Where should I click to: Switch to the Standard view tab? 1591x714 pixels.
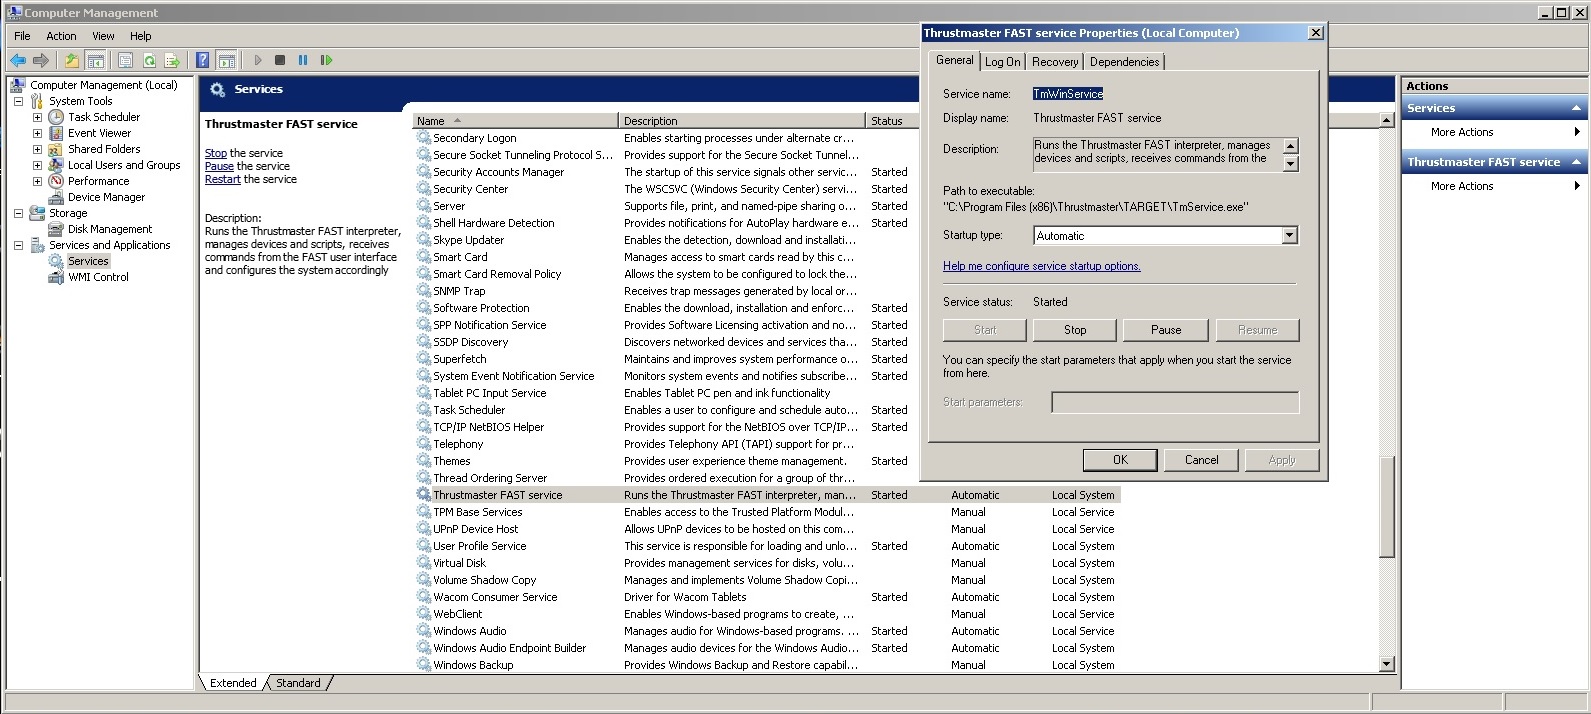pos(298,683)
